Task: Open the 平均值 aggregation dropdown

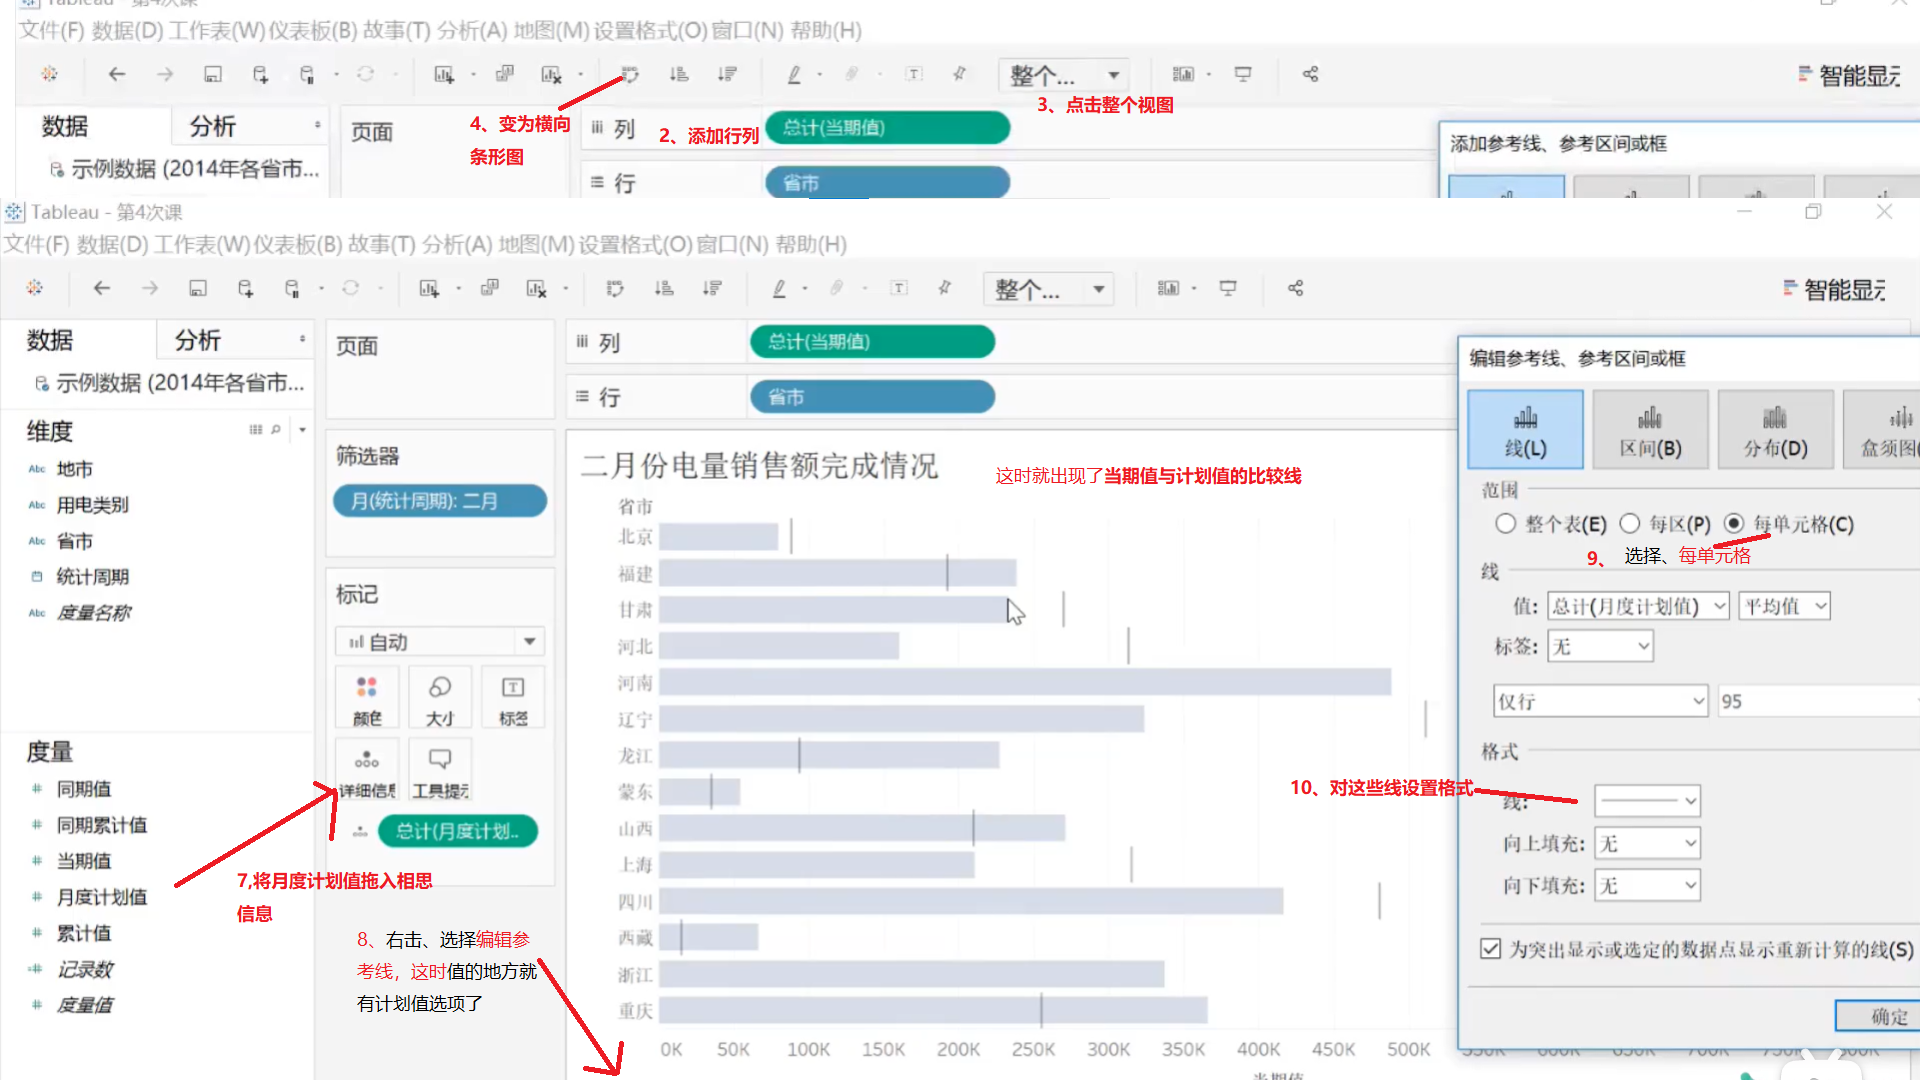Action: pyautogui.click(x=1785, y=606)
